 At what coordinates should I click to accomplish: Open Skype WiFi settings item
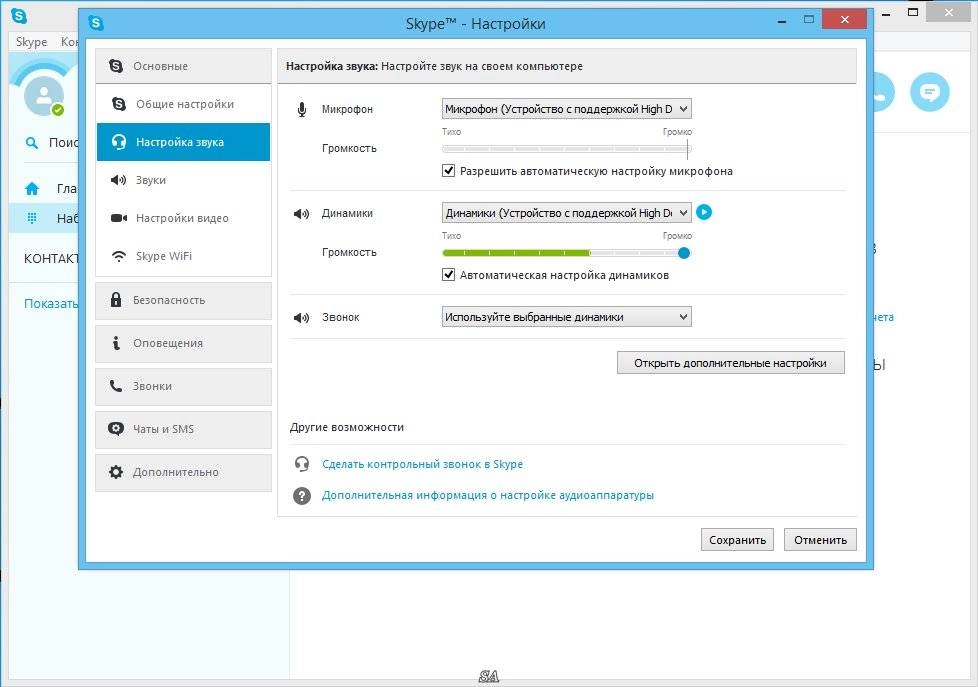(183, 256)
